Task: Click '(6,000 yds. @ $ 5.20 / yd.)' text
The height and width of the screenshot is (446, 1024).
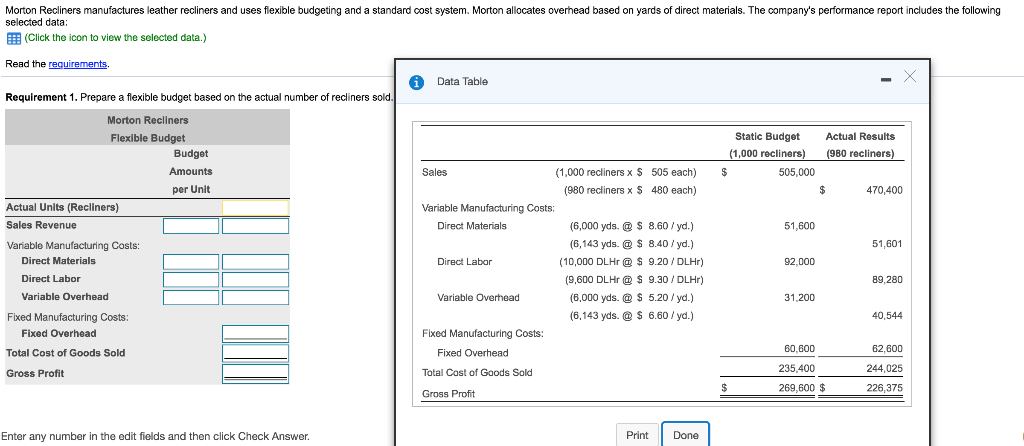Action: tap(632, 298)
